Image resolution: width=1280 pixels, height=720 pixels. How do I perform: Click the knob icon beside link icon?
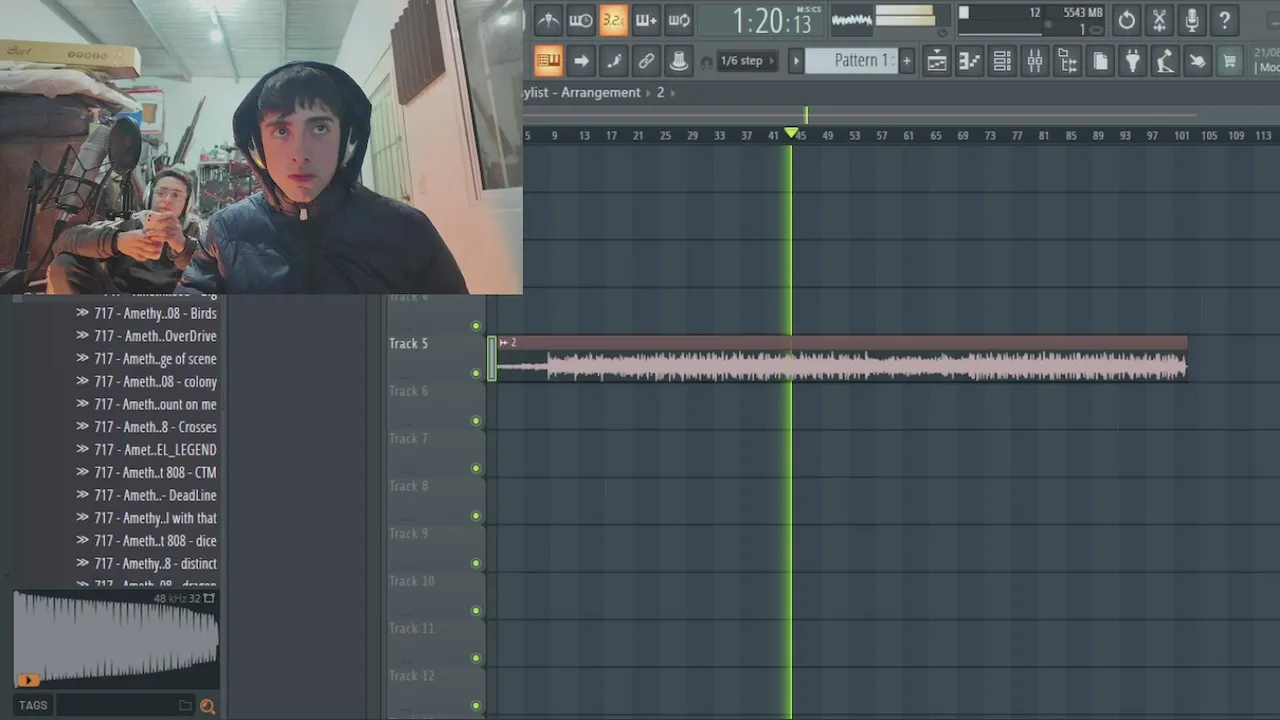(679, 61)
